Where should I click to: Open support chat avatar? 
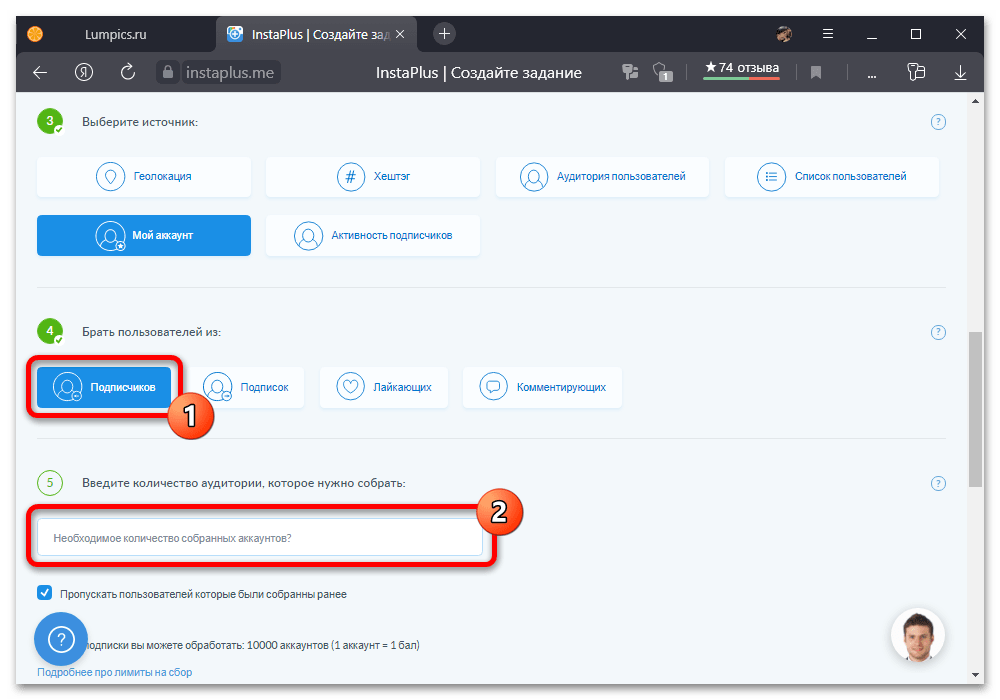[917, 634]
